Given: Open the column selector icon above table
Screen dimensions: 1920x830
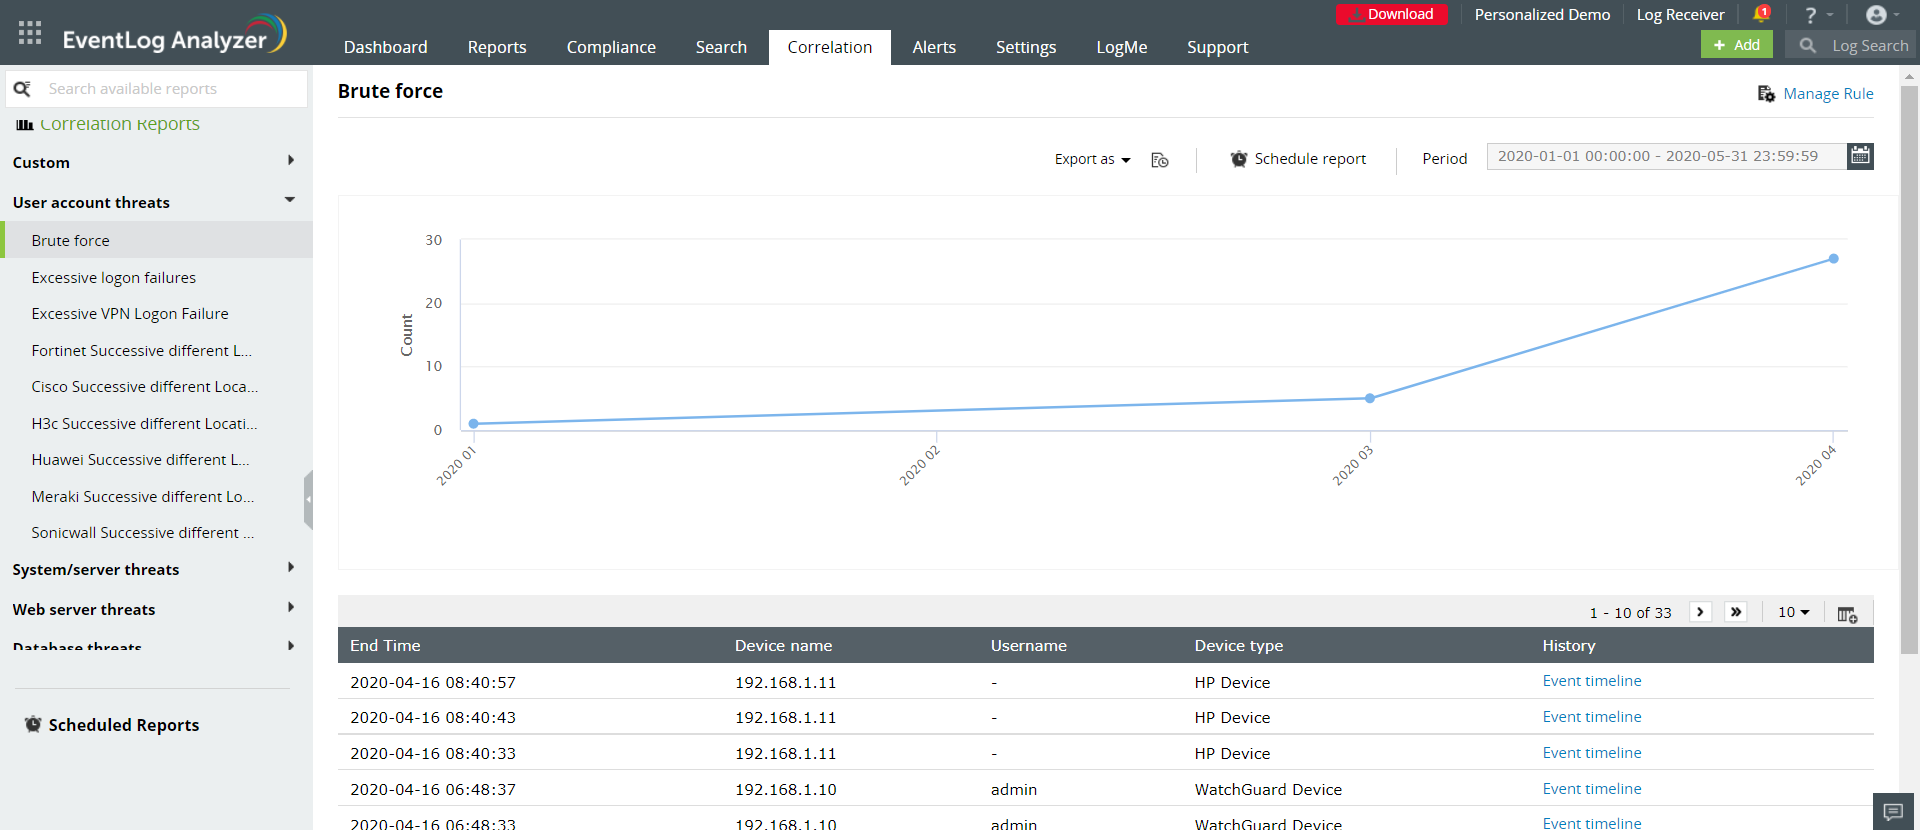Looking at the screenshot, I should pyautogui.click(x=1847, y=614).
